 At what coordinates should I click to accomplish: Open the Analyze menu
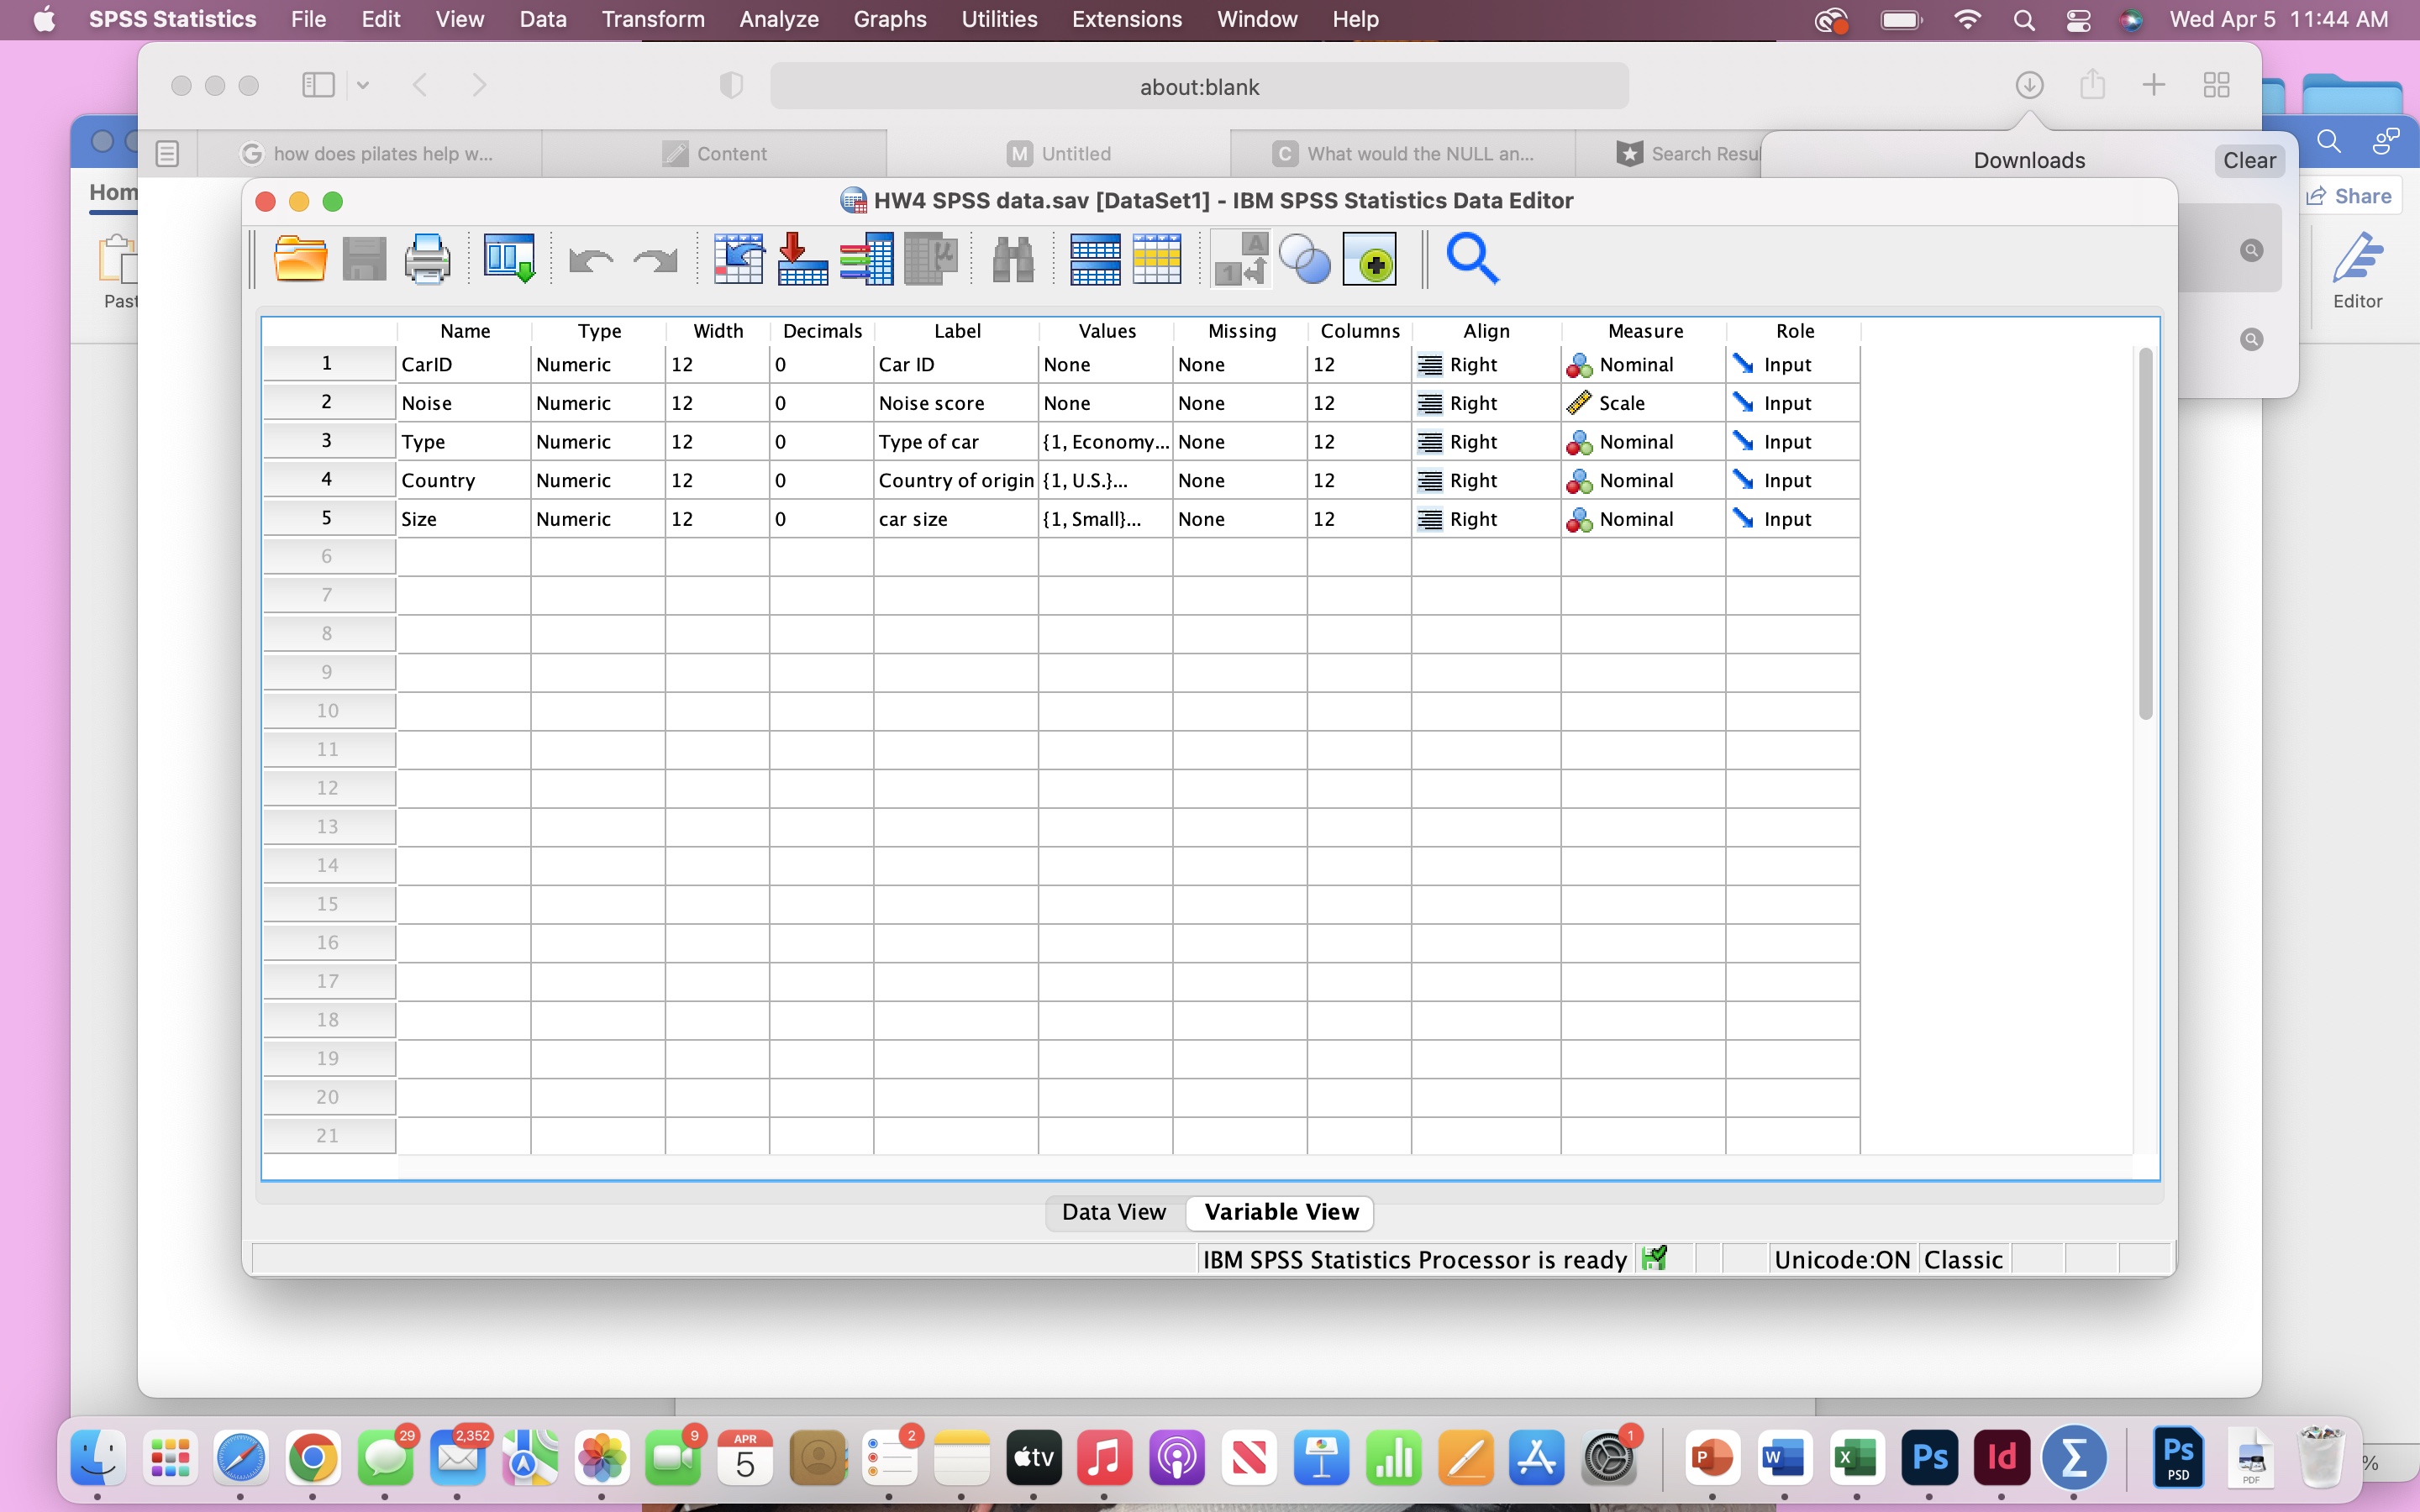point(778,19)
